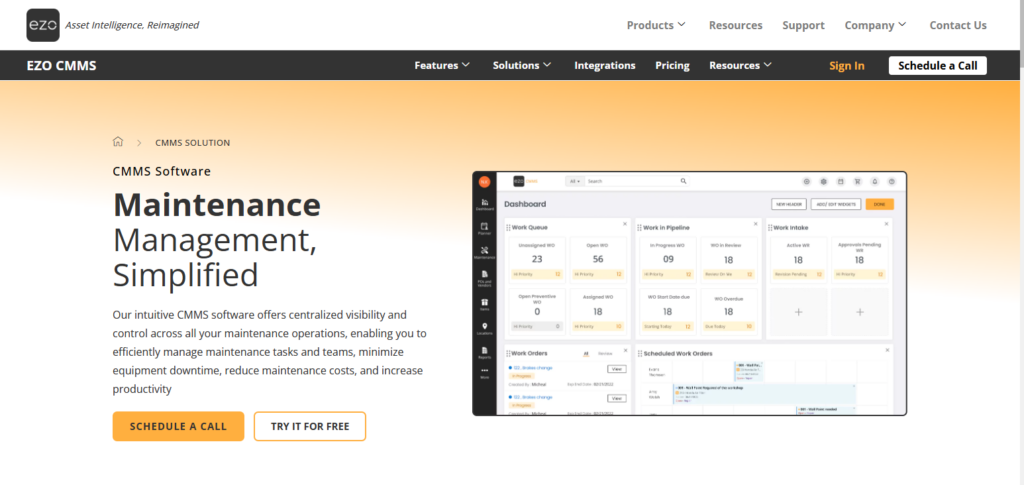Click the EZO CMMS title in nav bar
The image size is (1024, 485).
click(x=61, y=65)
